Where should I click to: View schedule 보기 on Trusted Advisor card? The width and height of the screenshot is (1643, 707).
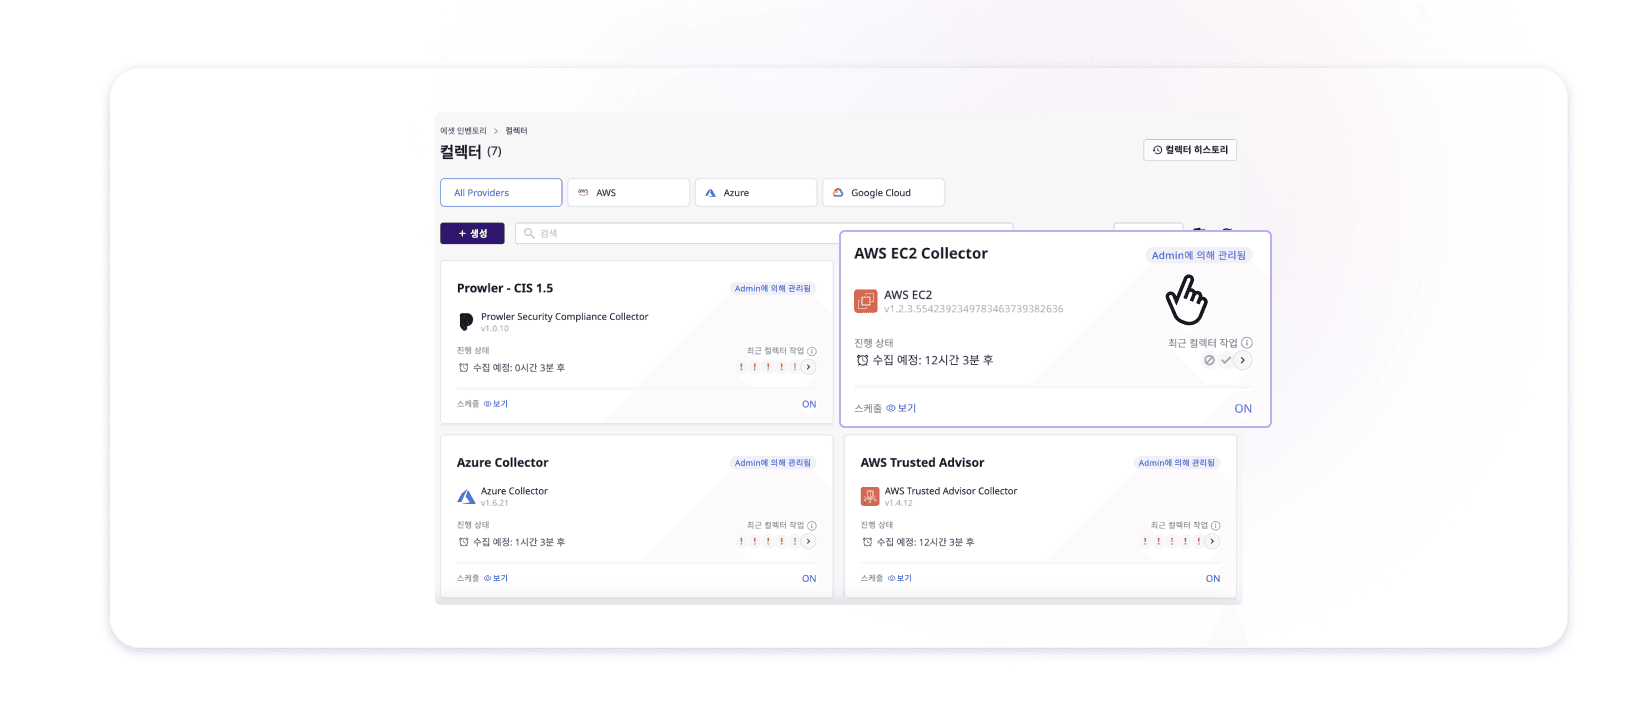tap(900, 578)
